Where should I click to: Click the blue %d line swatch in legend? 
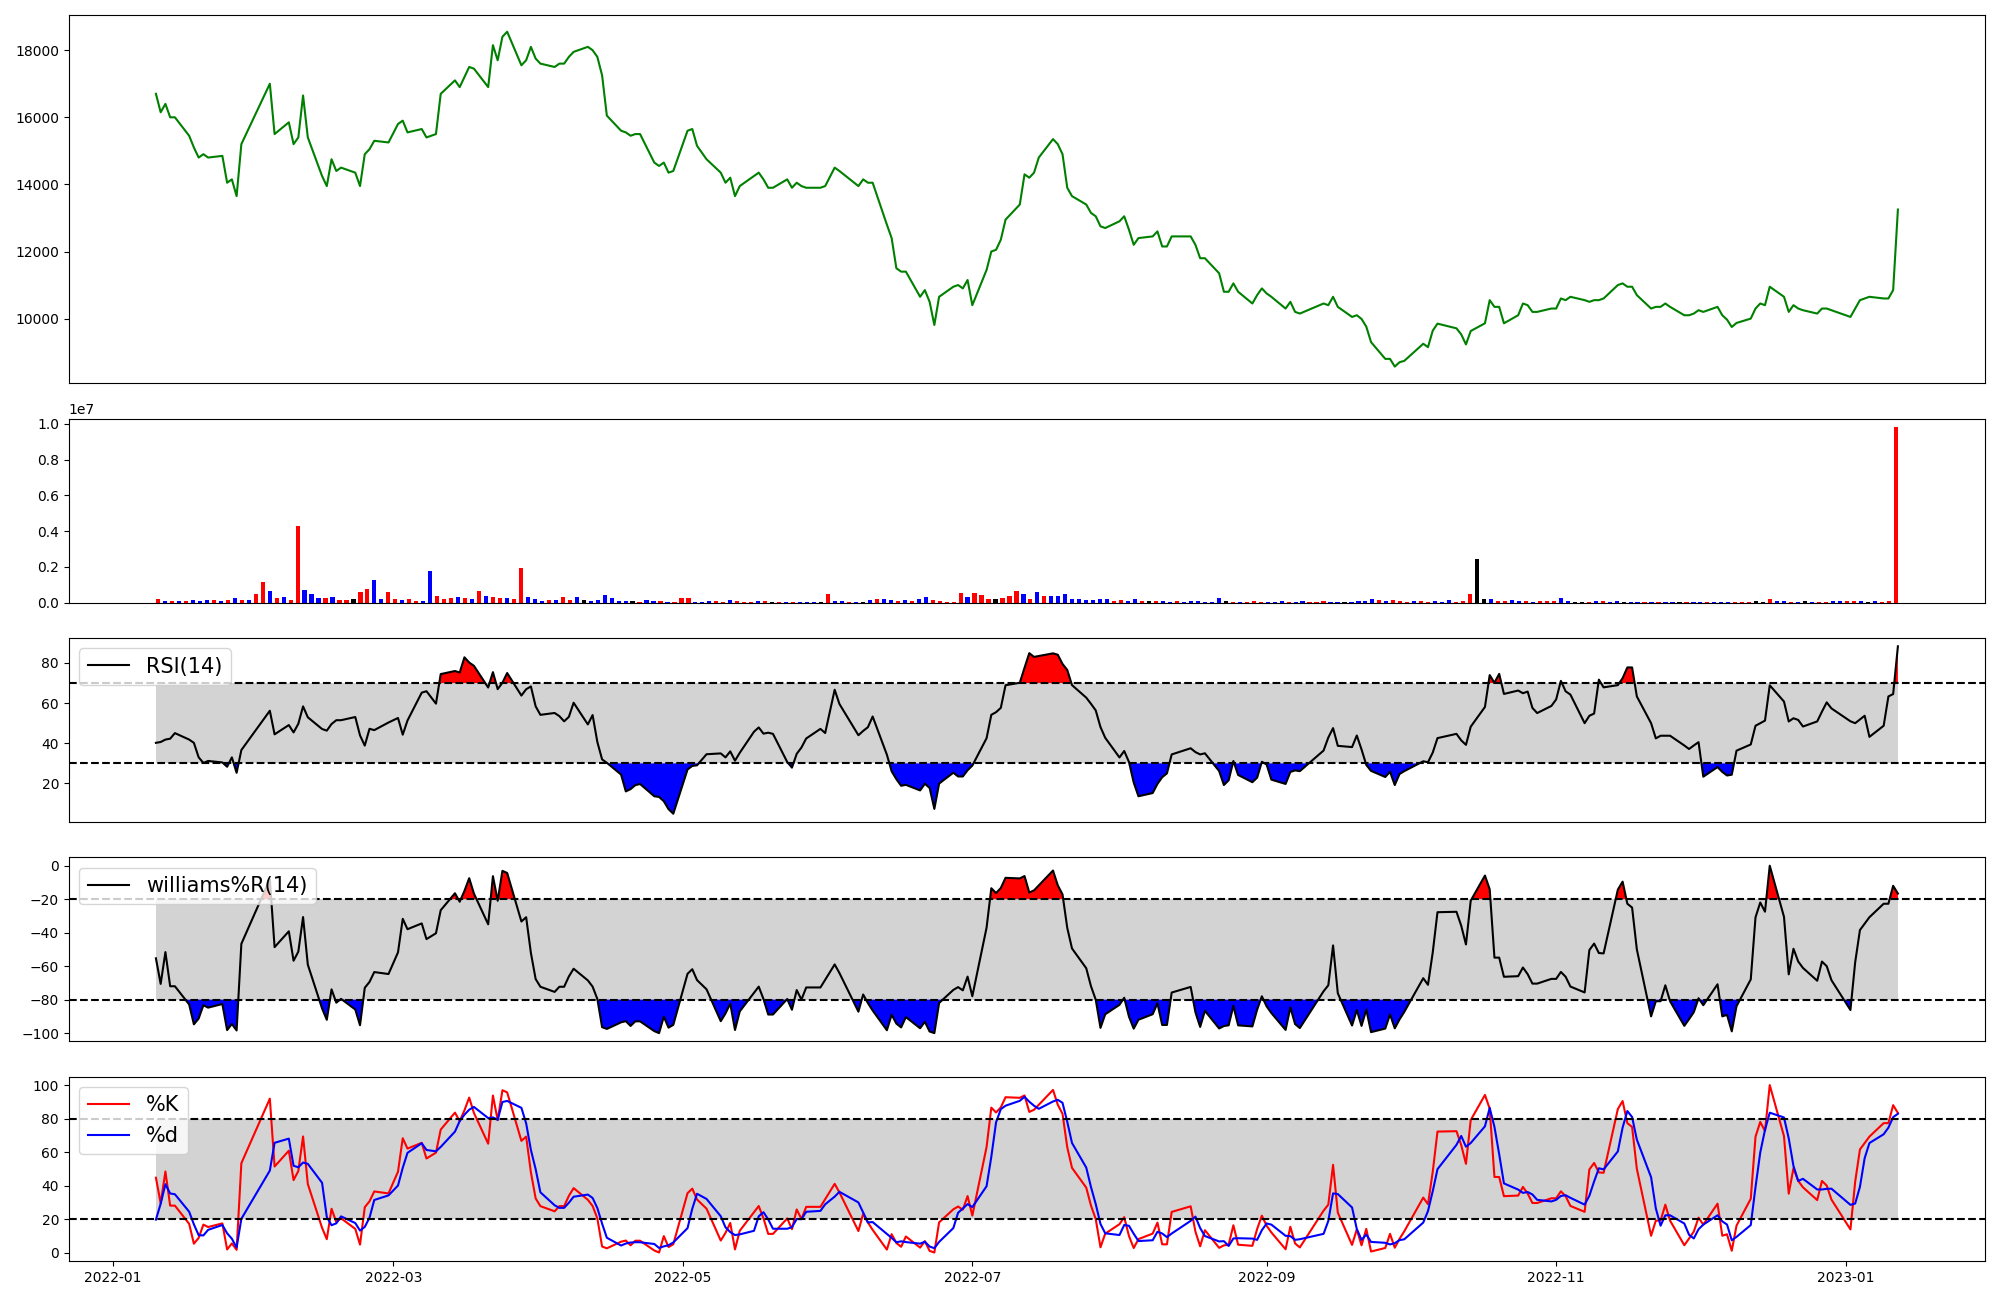[109, 1135]
